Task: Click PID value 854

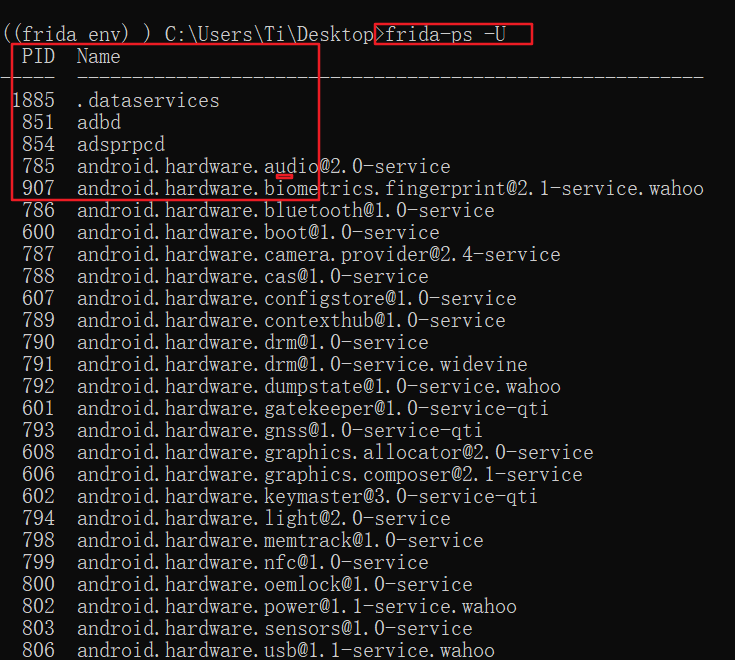Action: tap(38, 144)
